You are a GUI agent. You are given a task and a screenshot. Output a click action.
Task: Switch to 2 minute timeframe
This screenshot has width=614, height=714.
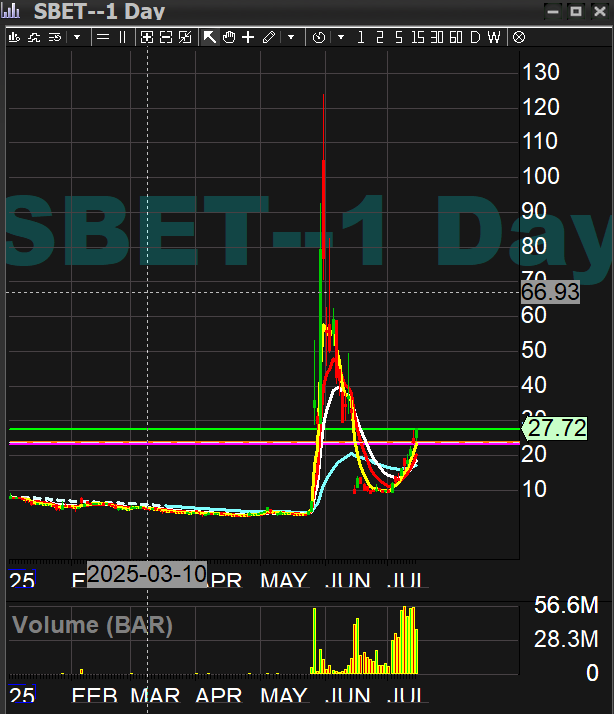(x=379, y=37)
